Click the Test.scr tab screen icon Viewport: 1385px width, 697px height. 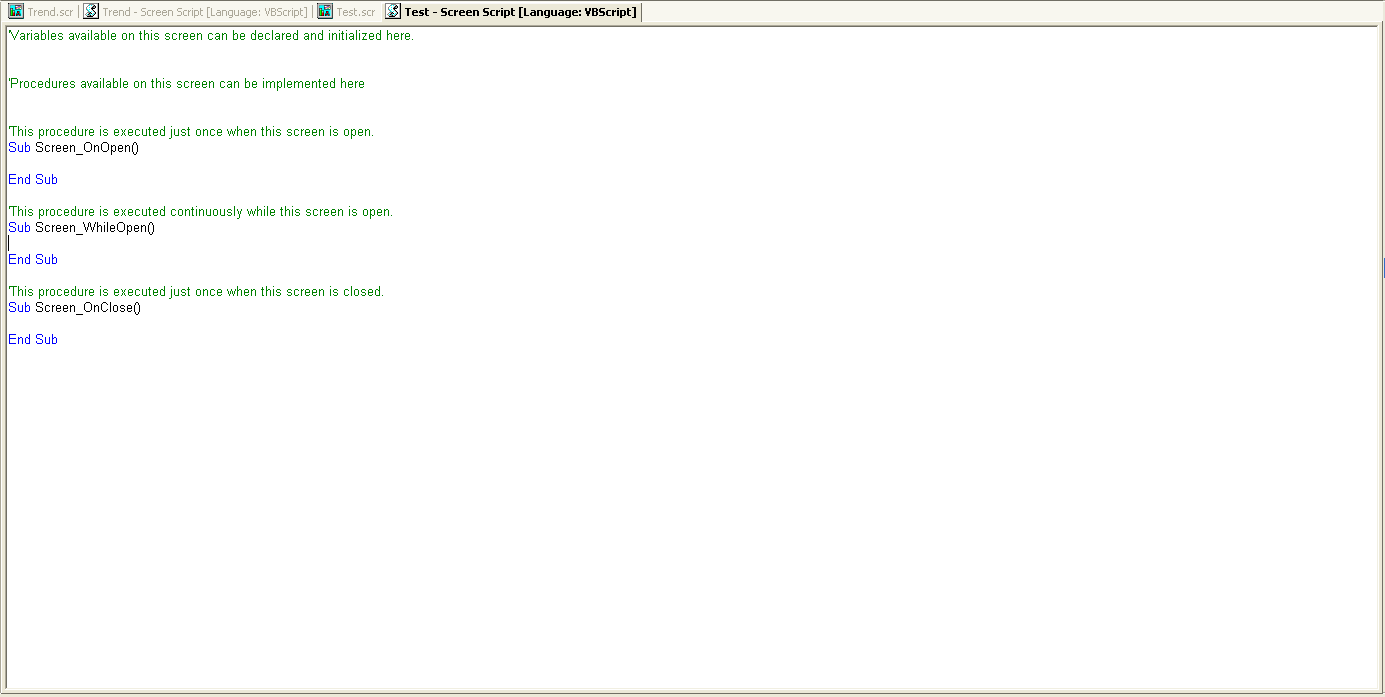click(x=325, y=12)
